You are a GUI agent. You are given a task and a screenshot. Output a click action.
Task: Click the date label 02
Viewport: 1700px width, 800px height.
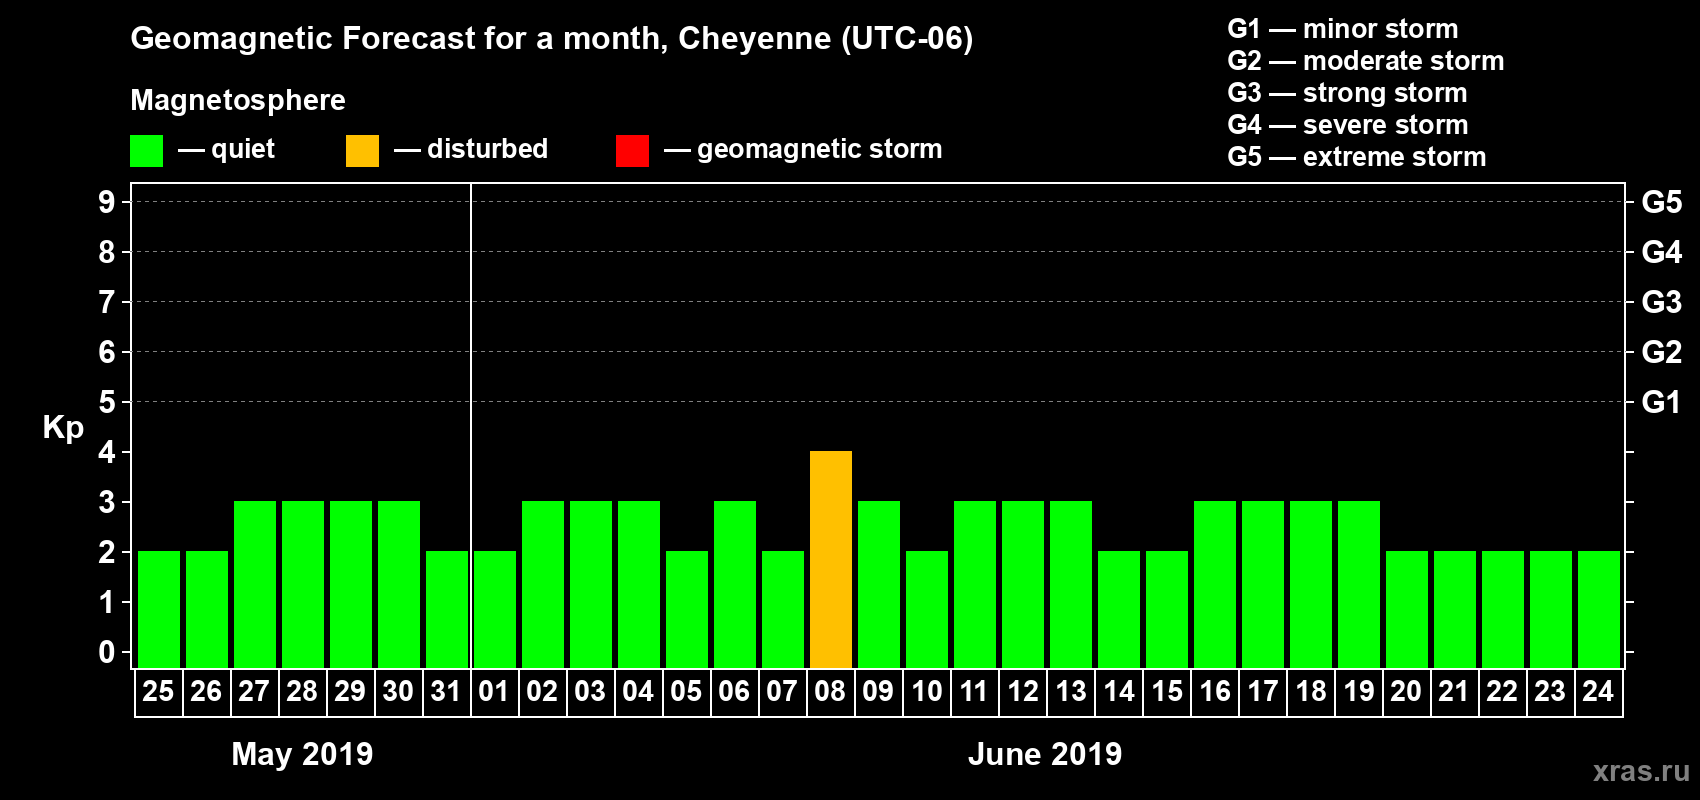coord(542,691)
